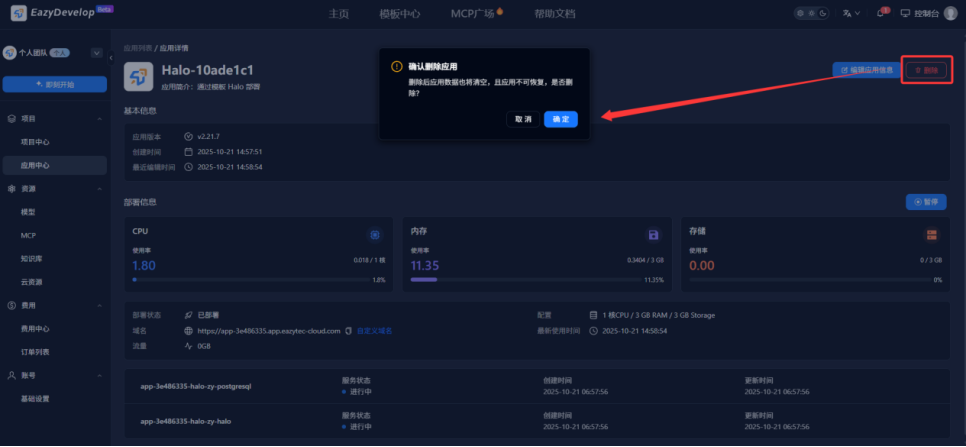966x447 pixels.
Task: Click the 项目 group stack icon
Action: click(x=11, y=118)
